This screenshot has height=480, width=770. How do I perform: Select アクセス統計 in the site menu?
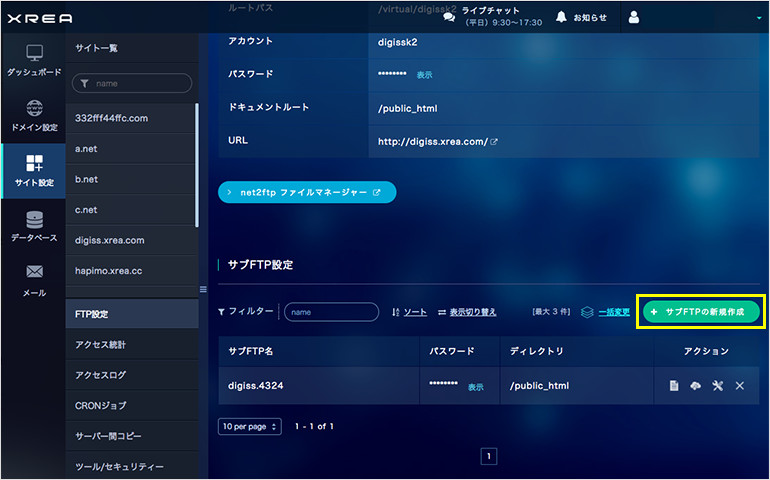[x=101, y=345]
